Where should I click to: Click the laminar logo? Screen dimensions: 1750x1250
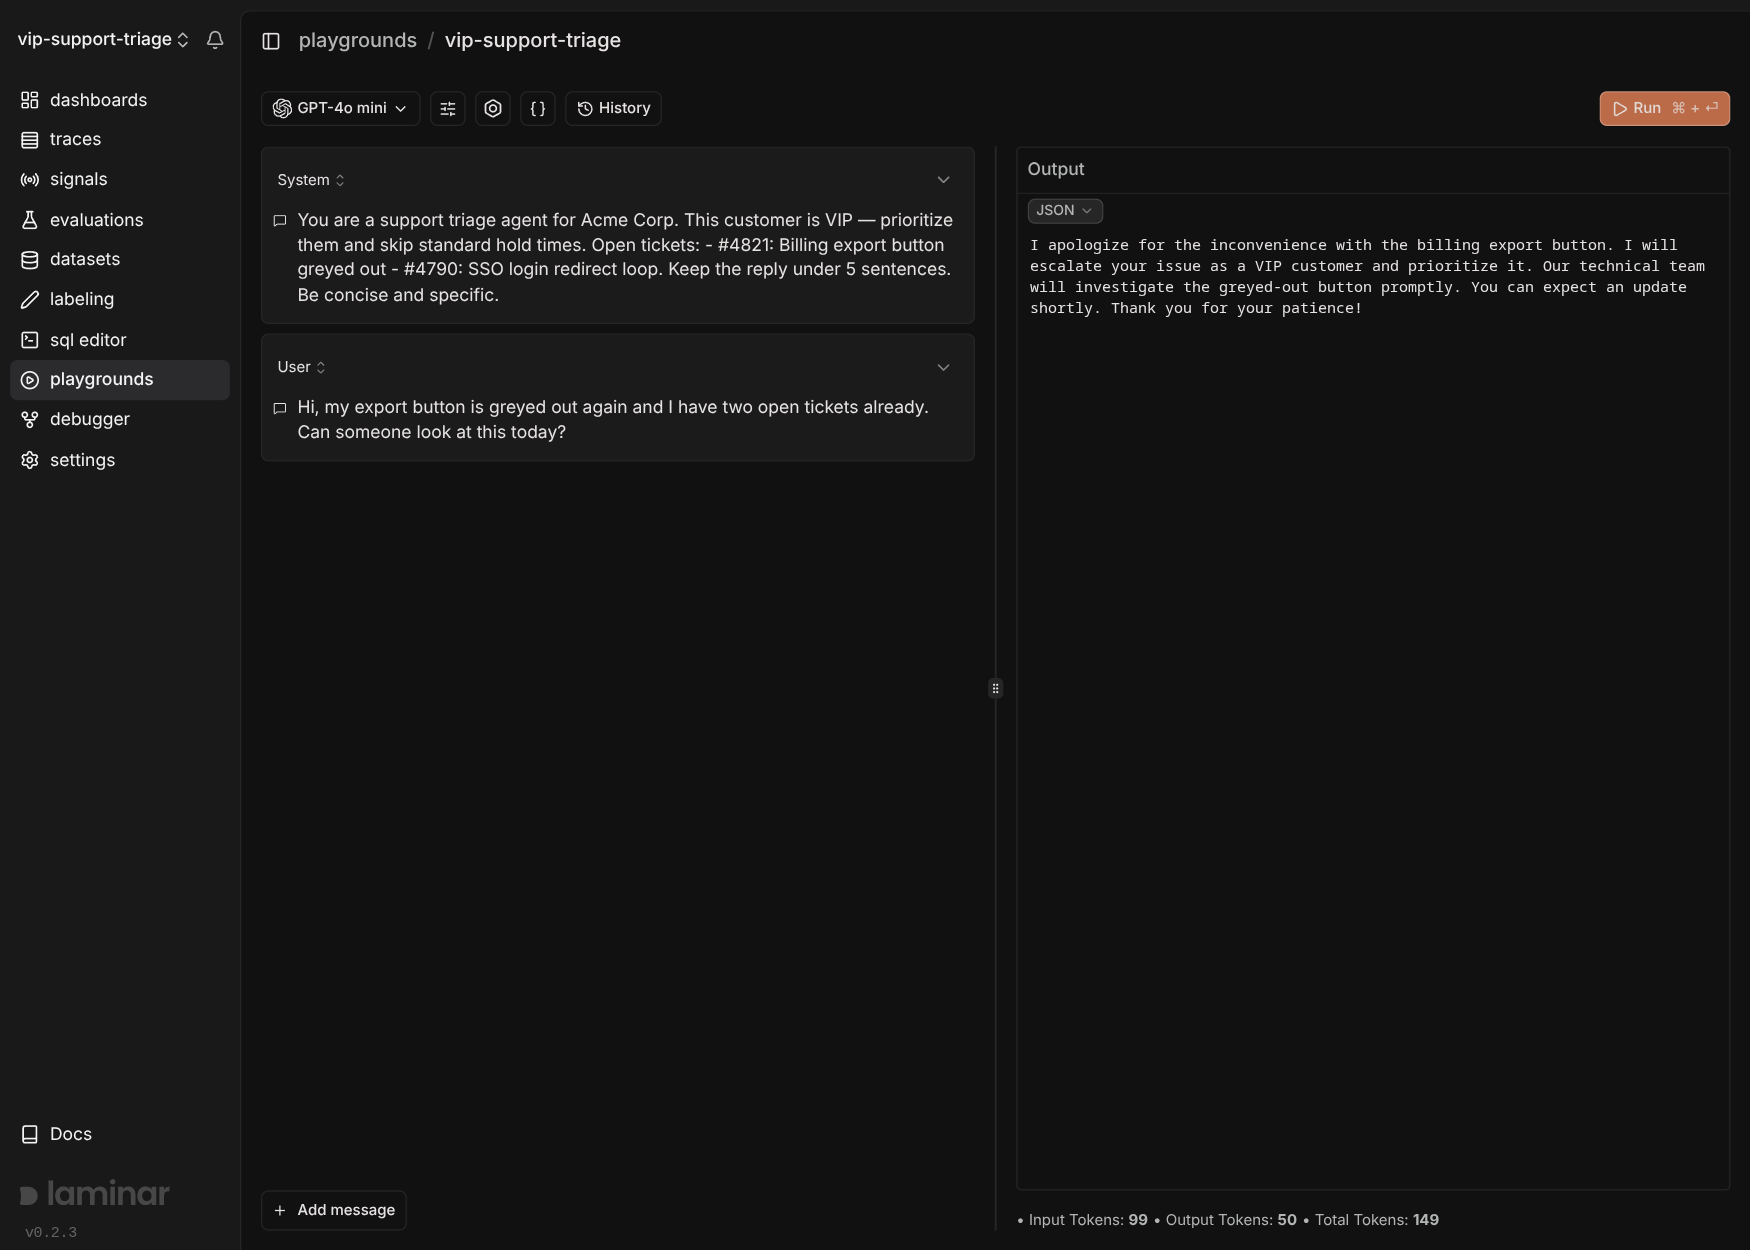pyautogui.click(x=95, y=1194)
